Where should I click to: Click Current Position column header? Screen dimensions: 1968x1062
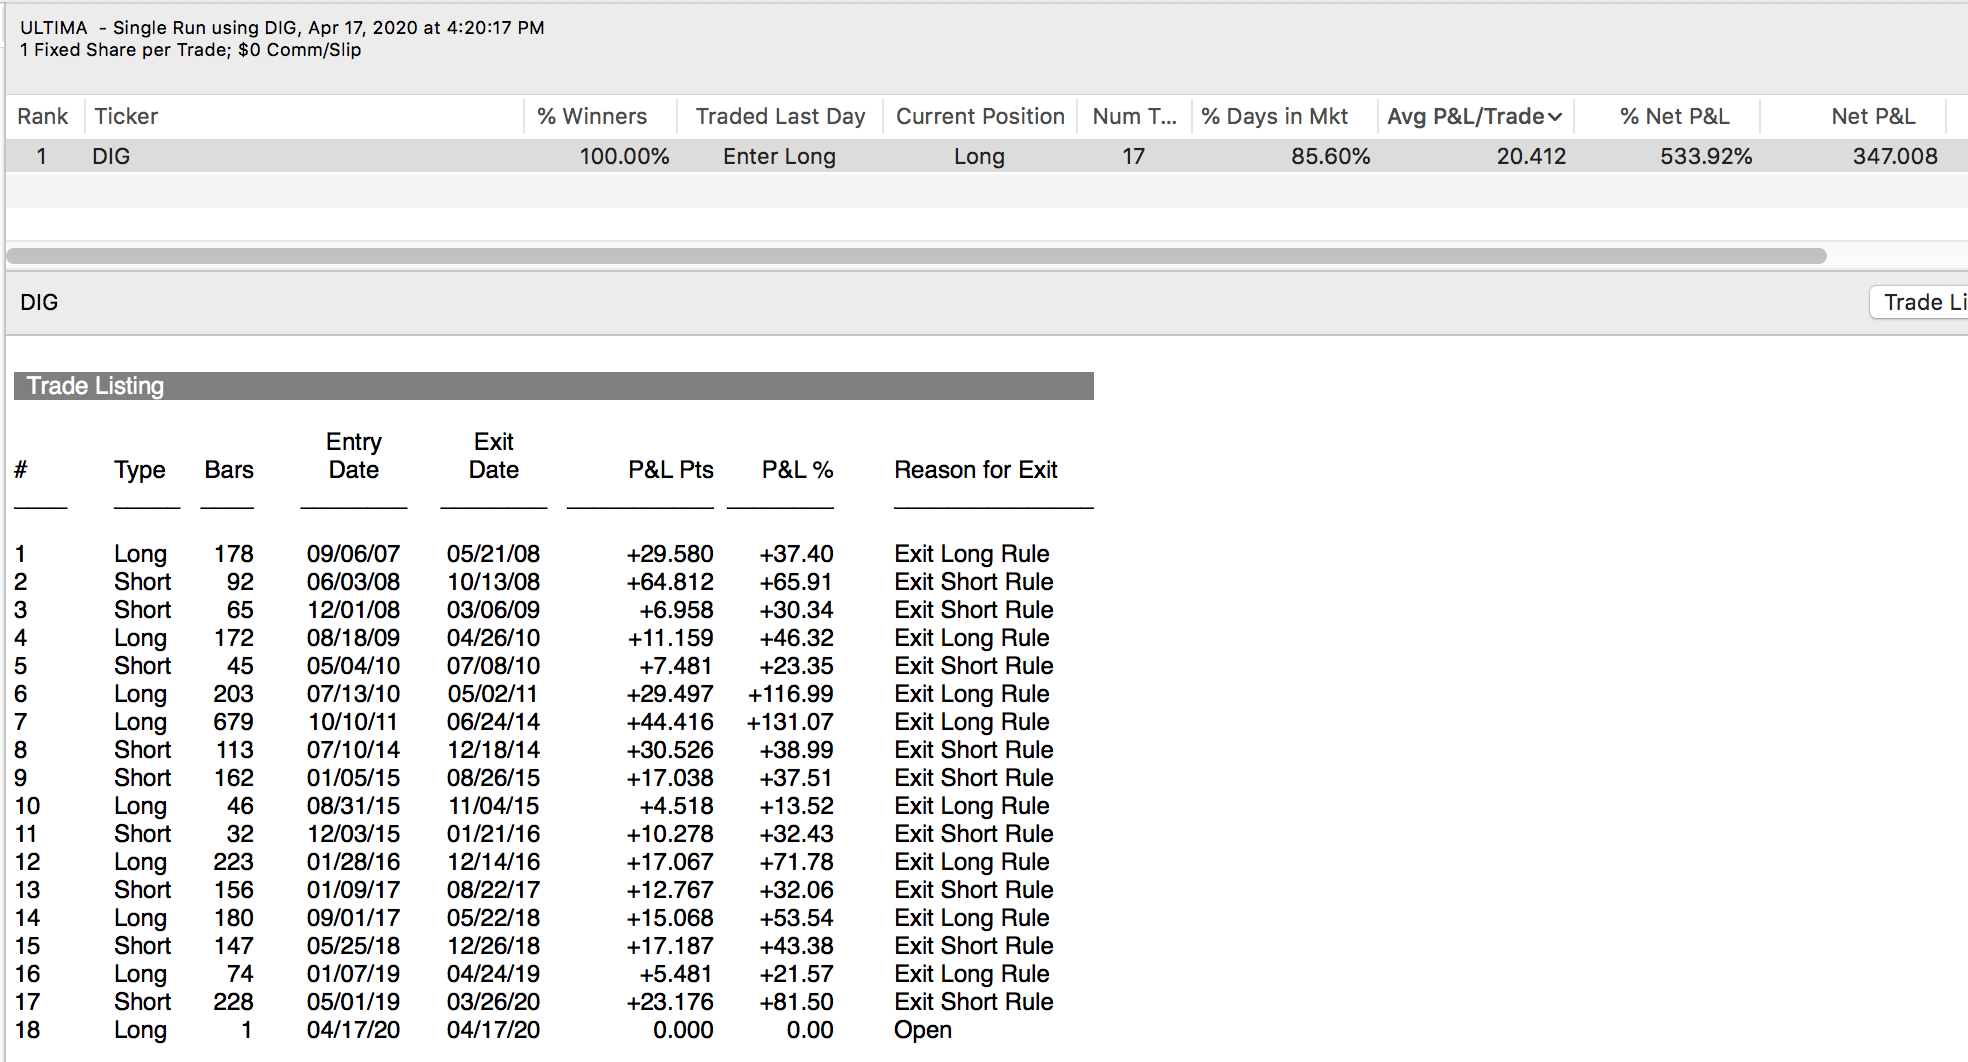[x=979, y=117]
